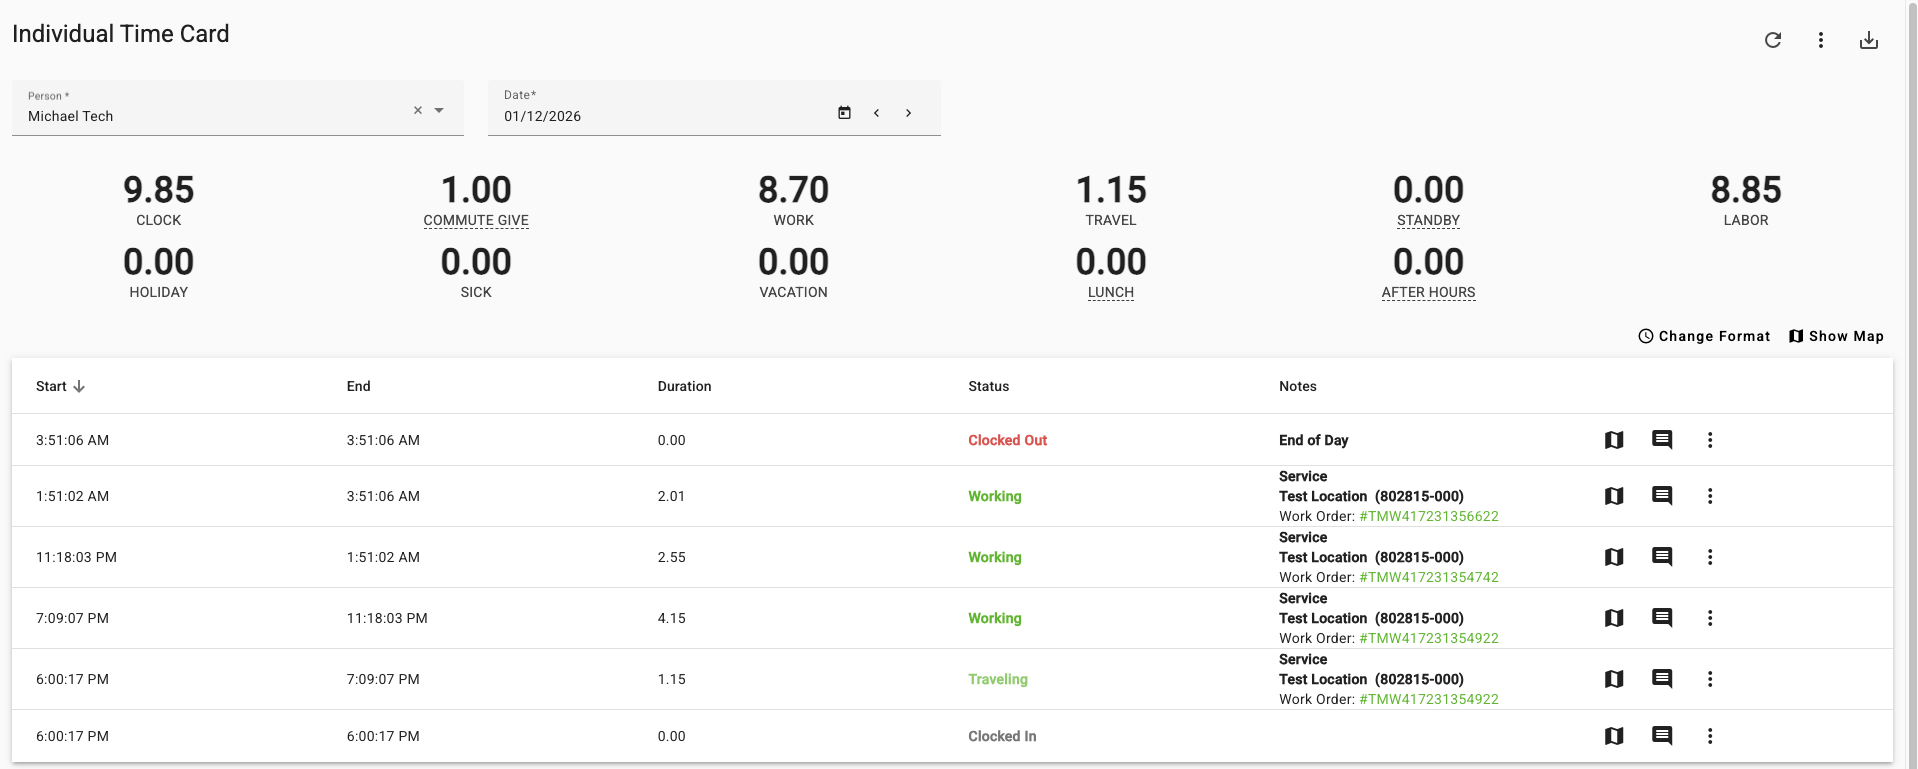Sort by the Start column header

(60, 386)
